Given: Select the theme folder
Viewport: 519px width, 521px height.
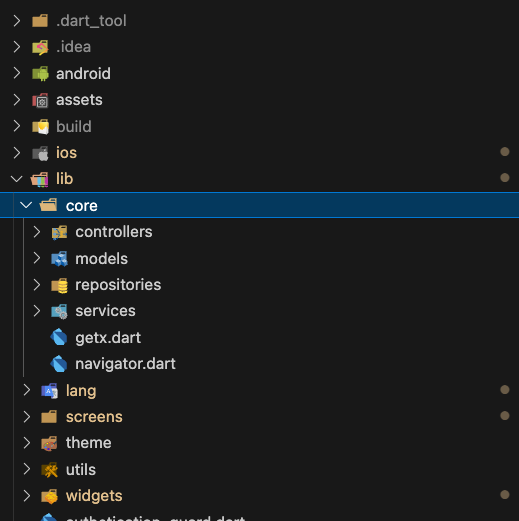Looking at the screenshot, I should click(x=259, y=443).
